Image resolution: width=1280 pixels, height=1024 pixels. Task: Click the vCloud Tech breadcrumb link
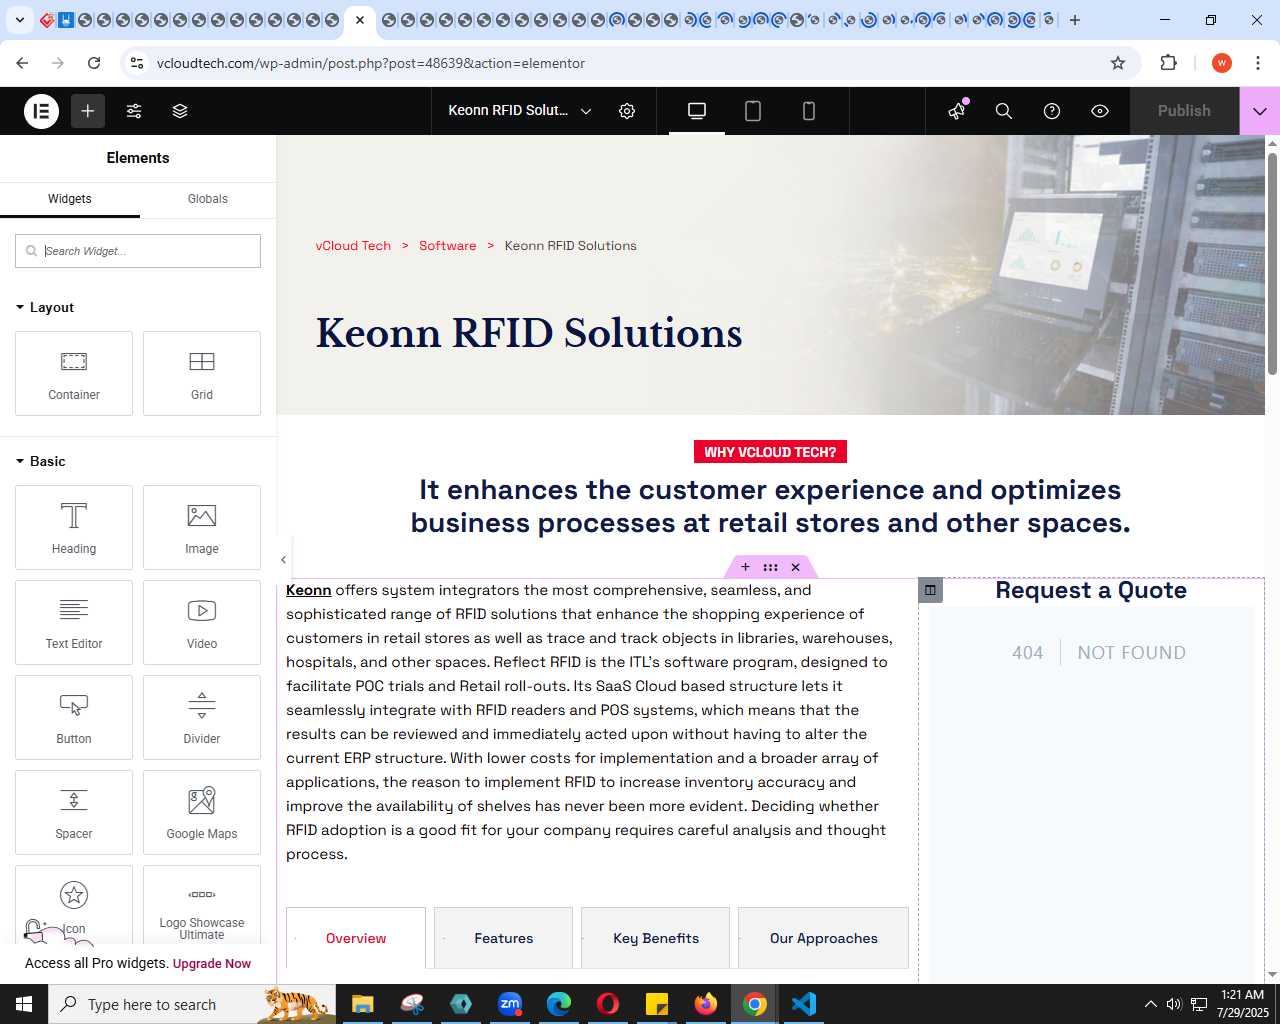pyautogui.click(x=353, y=245)
